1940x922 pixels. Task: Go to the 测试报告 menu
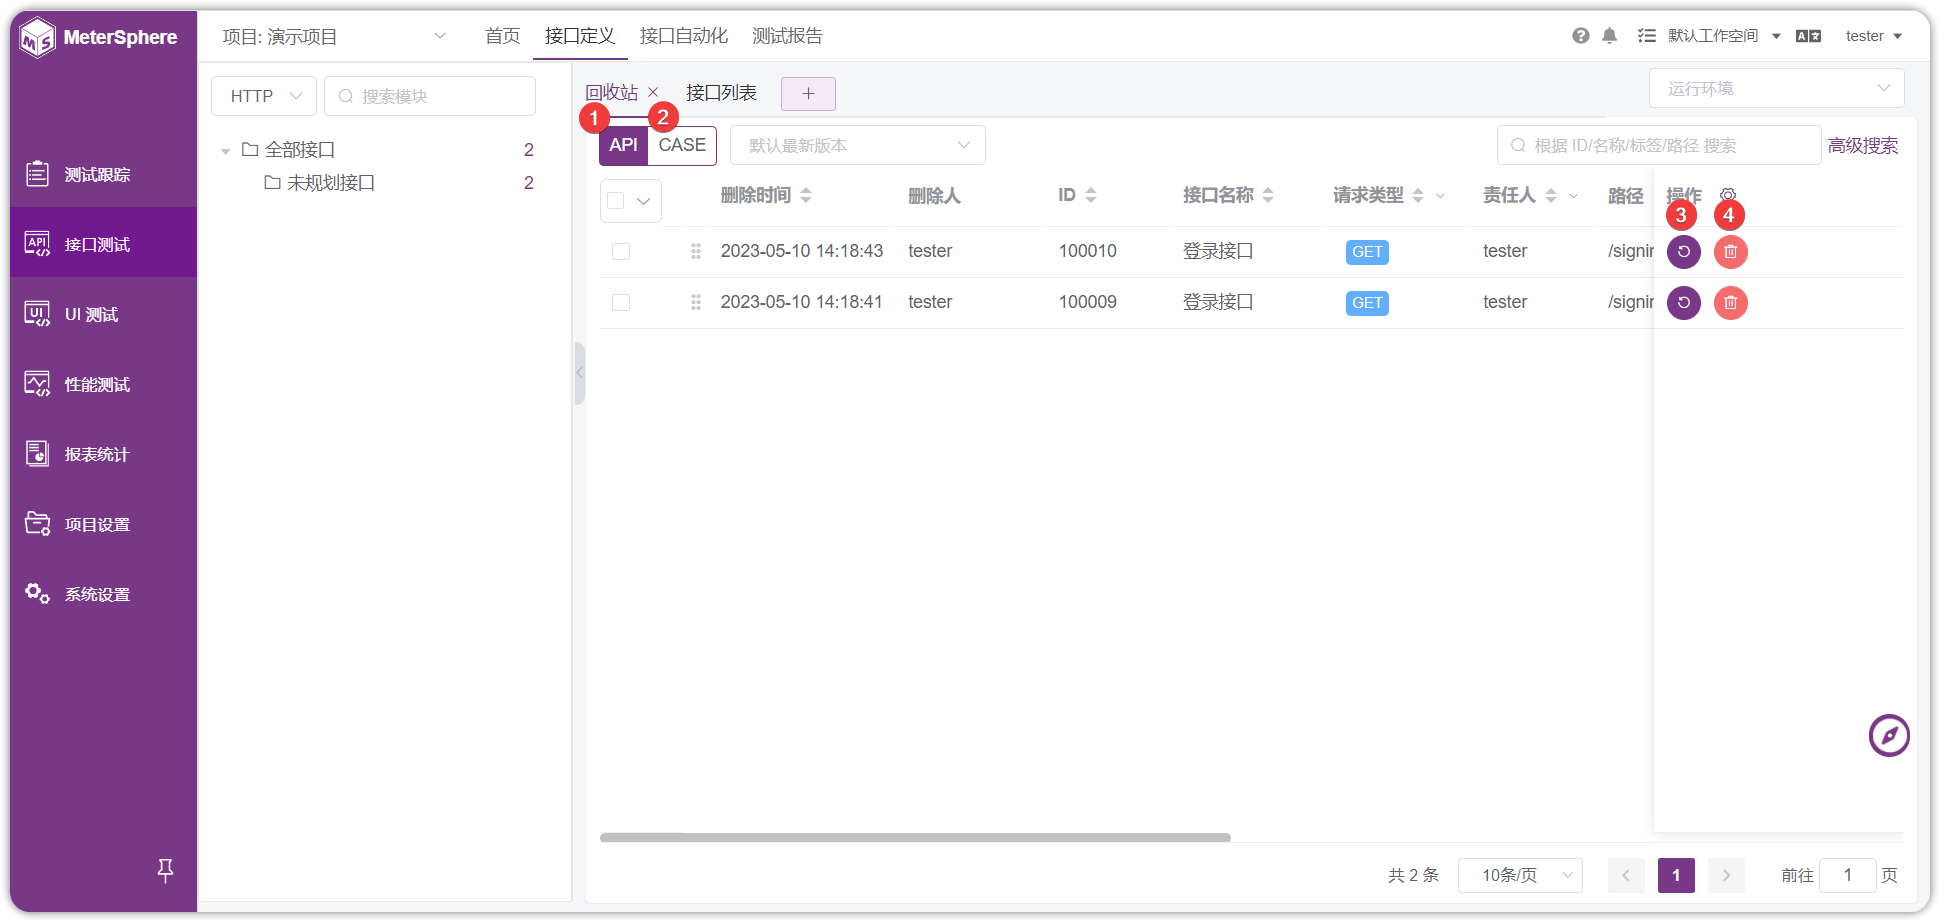(x=788, y=36)
